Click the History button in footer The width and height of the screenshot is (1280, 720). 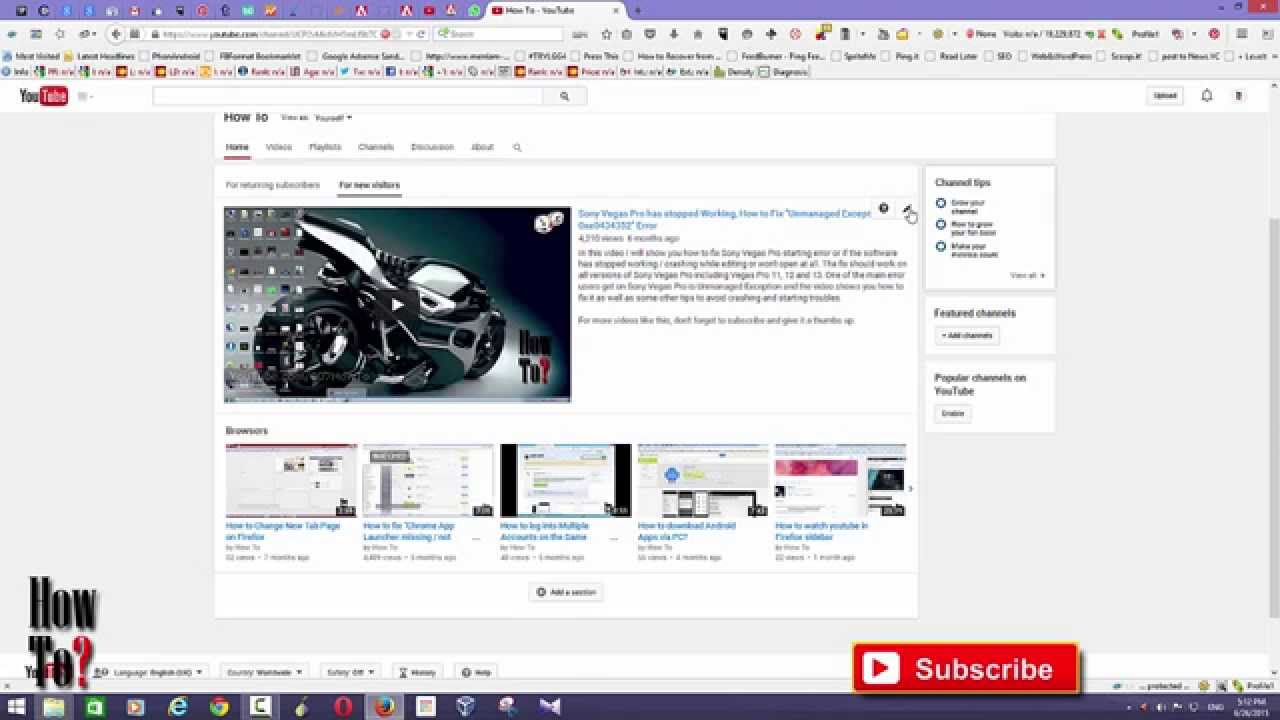[418, 672]
